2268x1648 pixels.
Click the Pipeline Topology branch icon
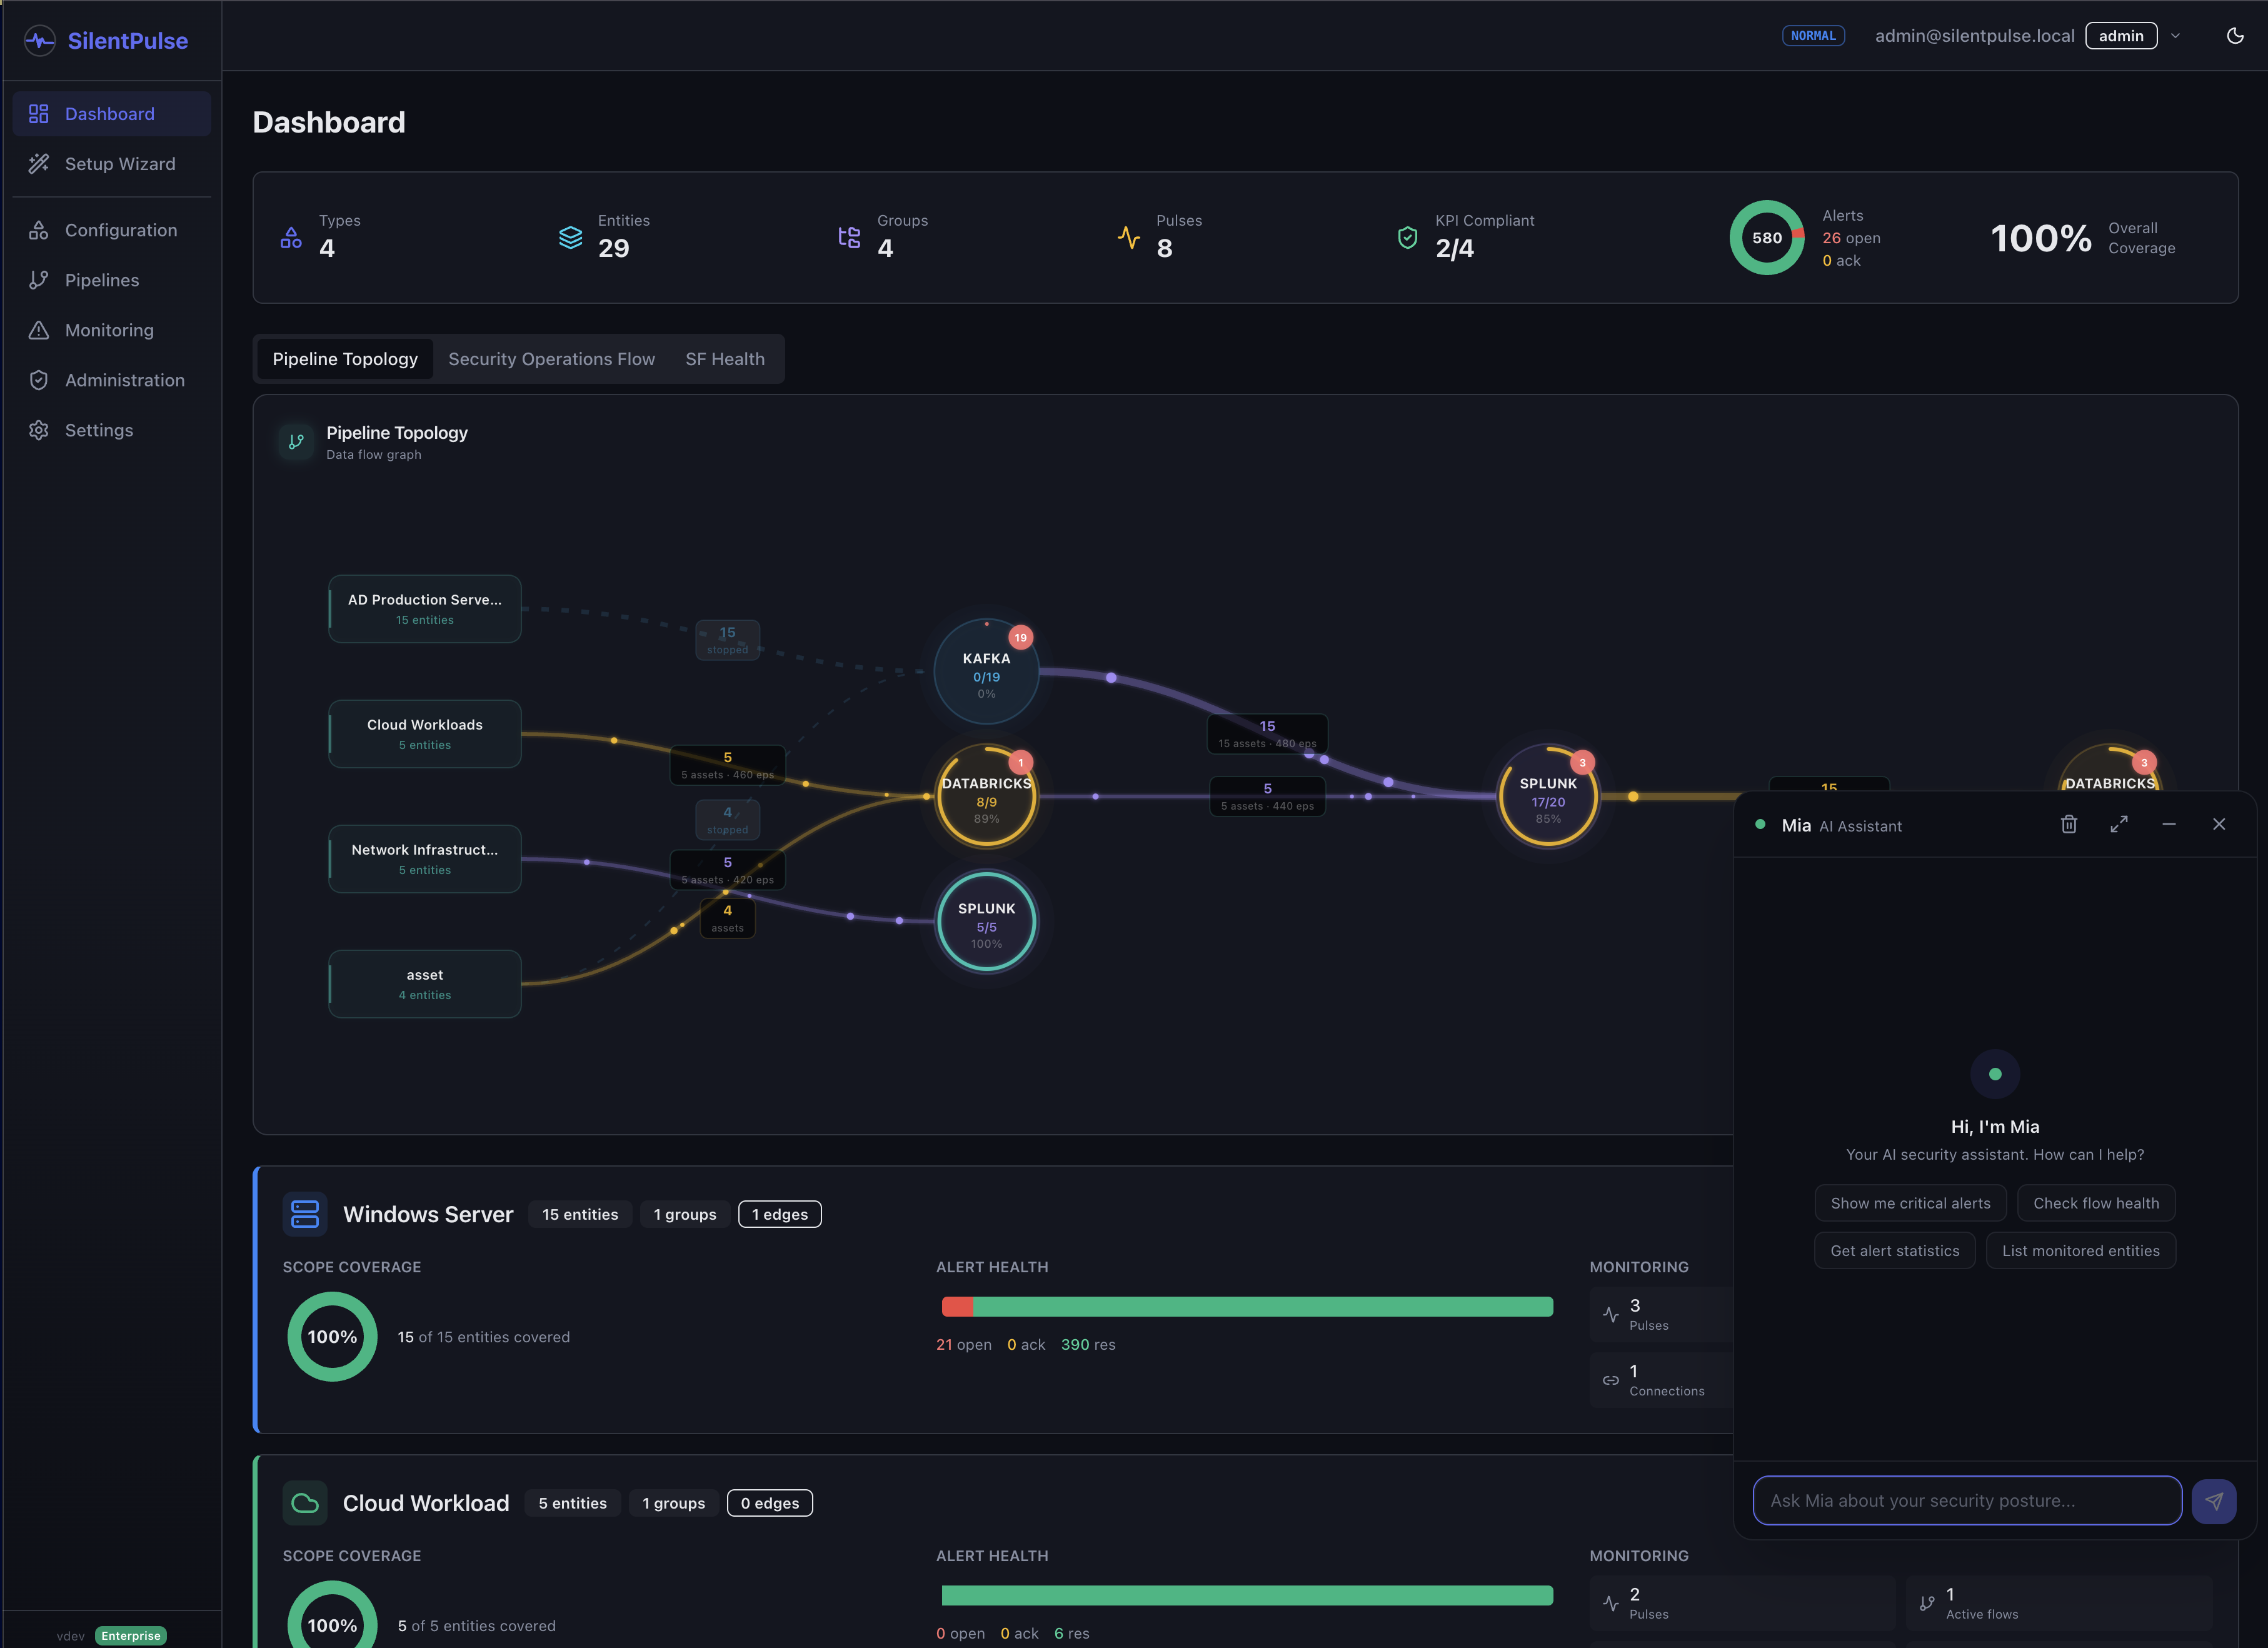coord(296,441)
